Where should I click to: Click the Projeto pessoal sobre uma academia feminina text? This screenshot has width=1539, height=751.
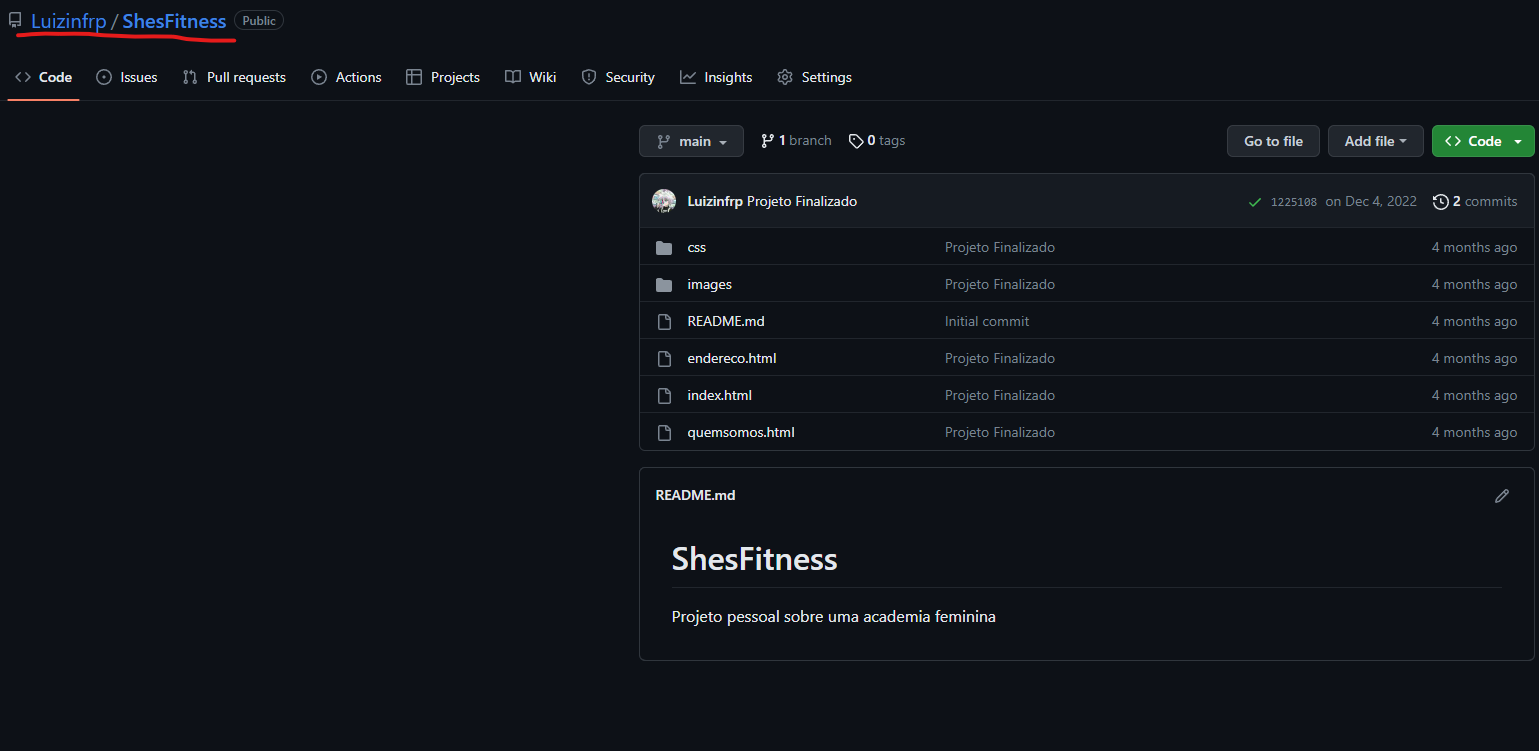coord(834,616)
